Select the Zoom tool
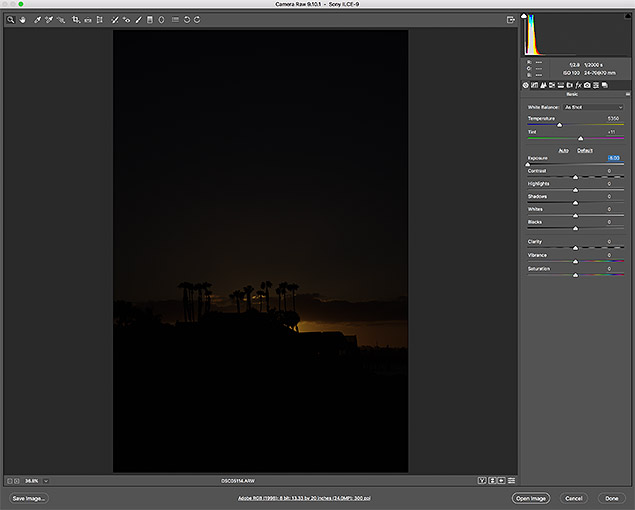The image size is (635, 510). point(9,19)
